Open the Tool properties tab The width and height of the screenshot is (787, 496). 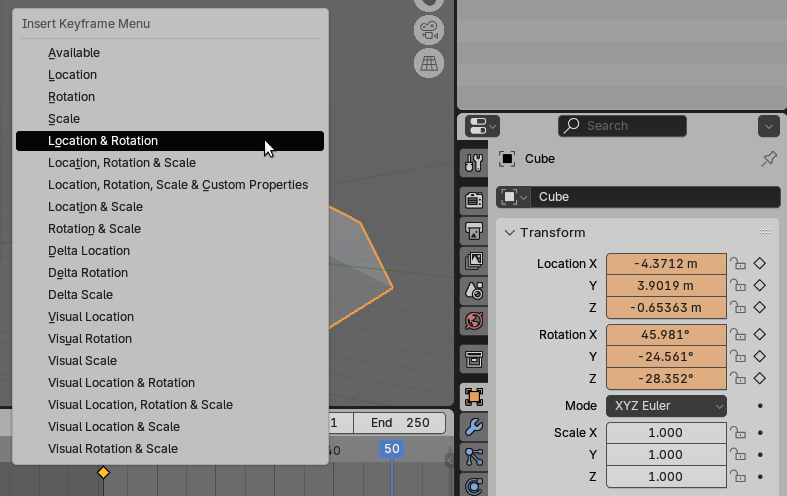coord(474,163)
